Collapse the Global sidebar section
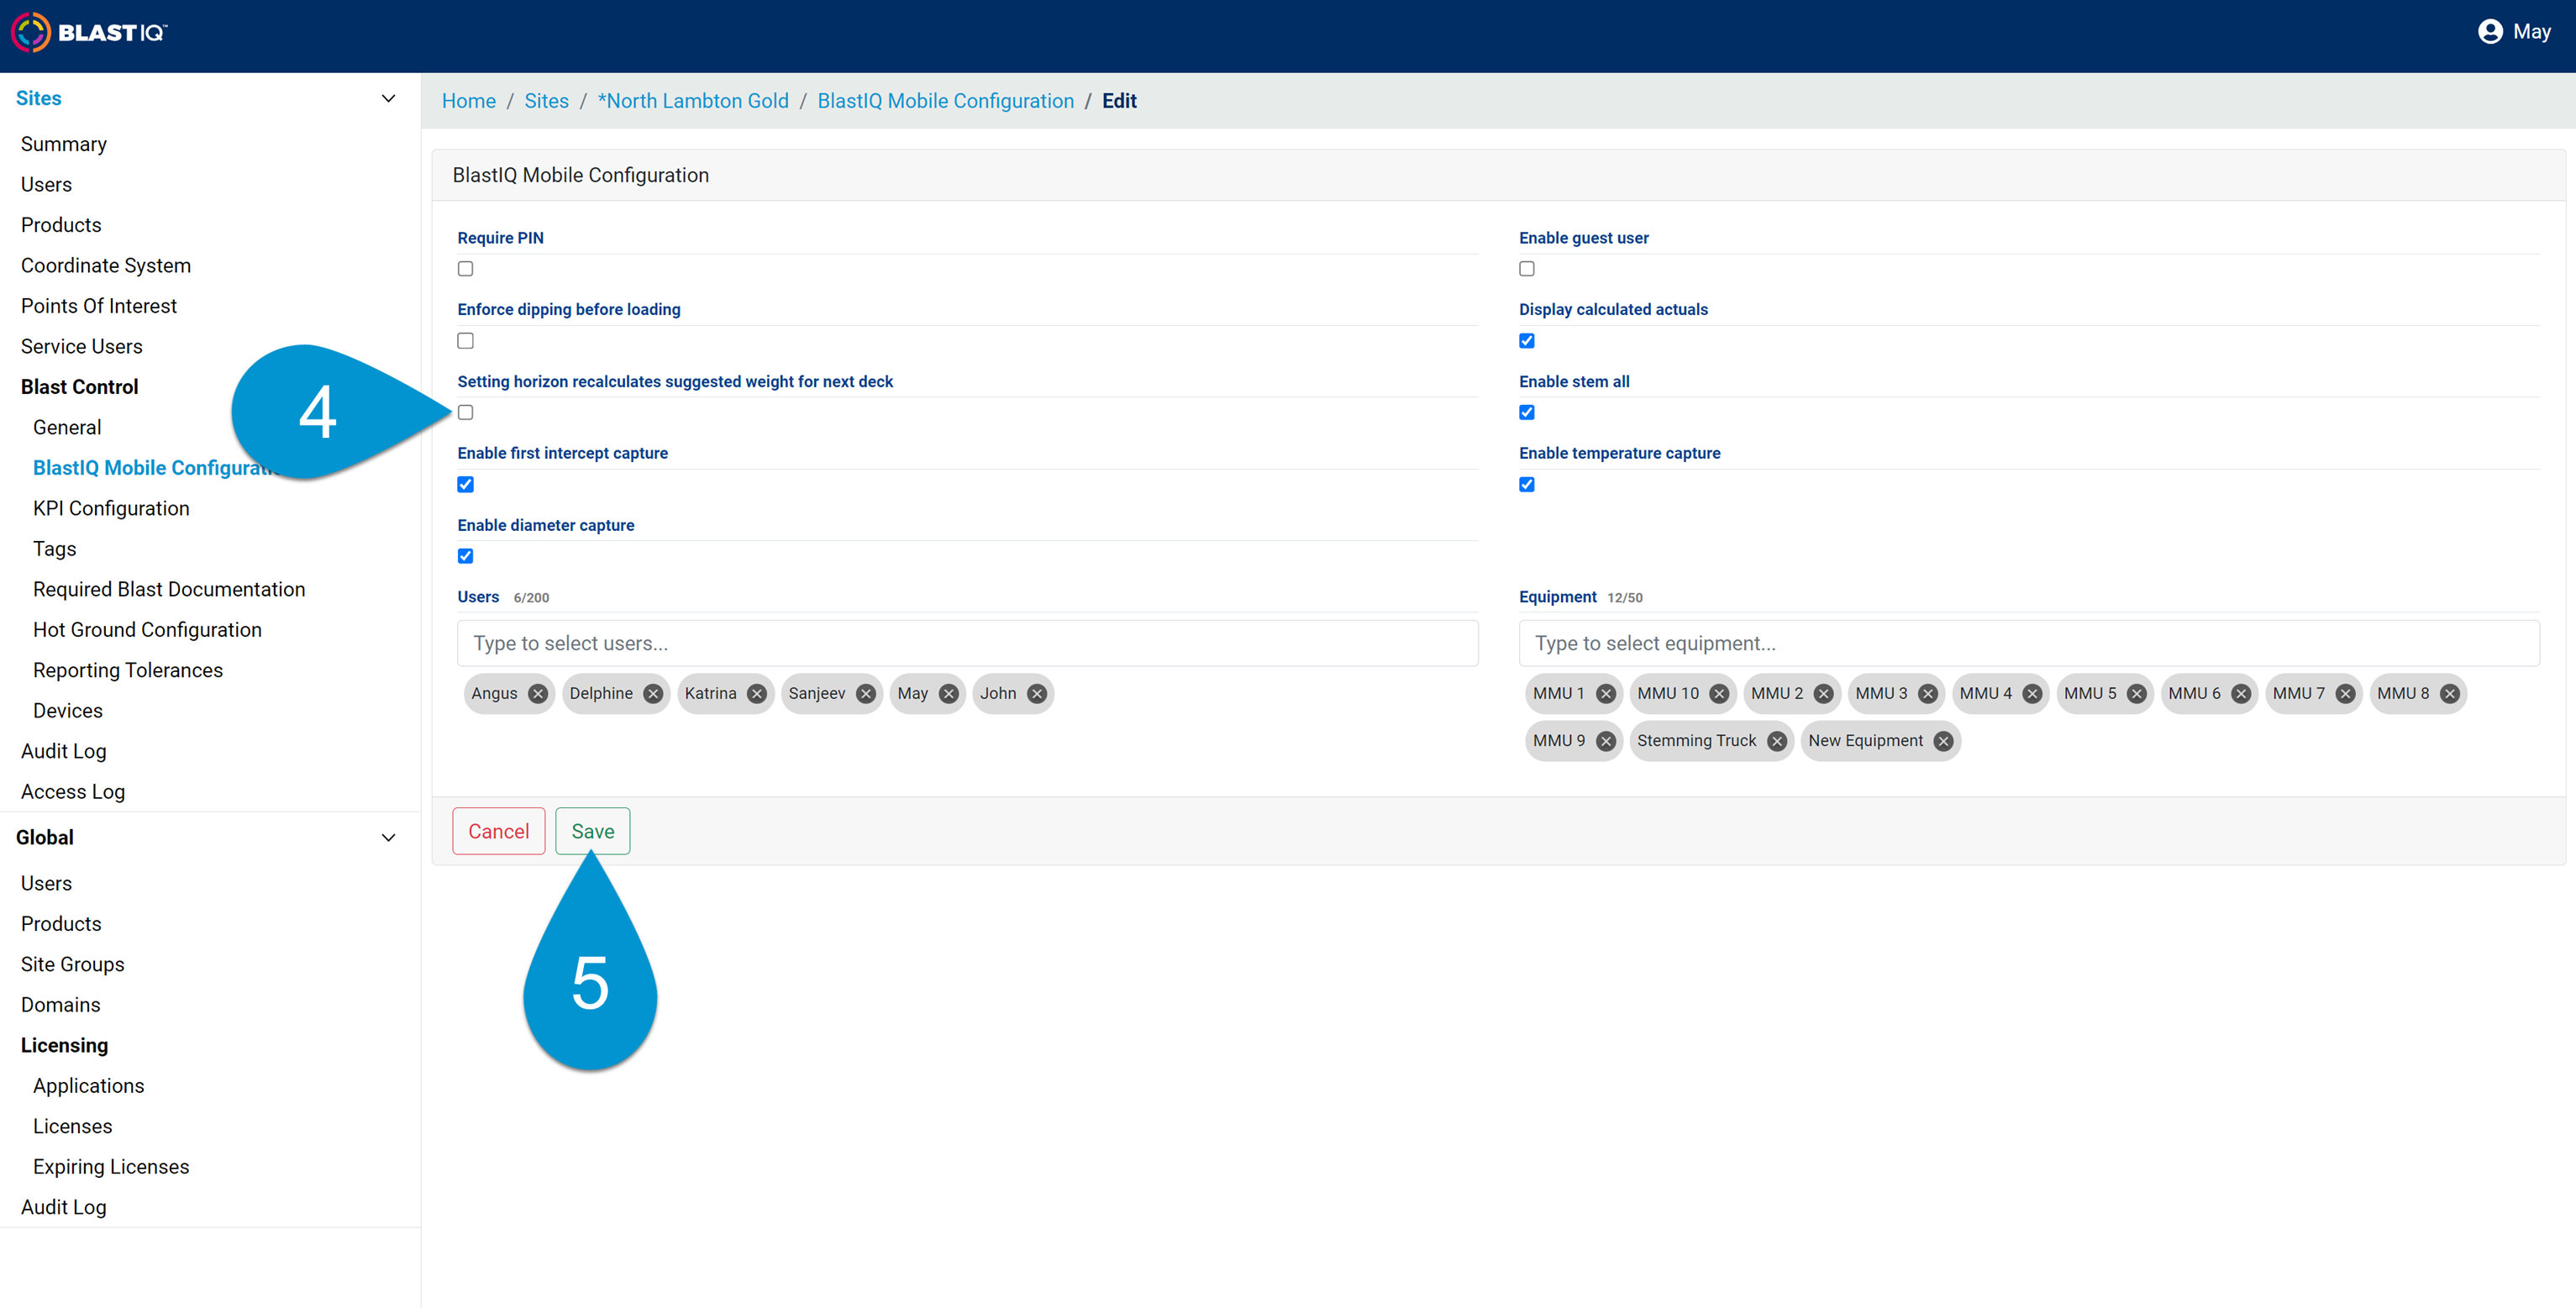The width and height of the screenshot is (2576, 1308). (388, 837)
